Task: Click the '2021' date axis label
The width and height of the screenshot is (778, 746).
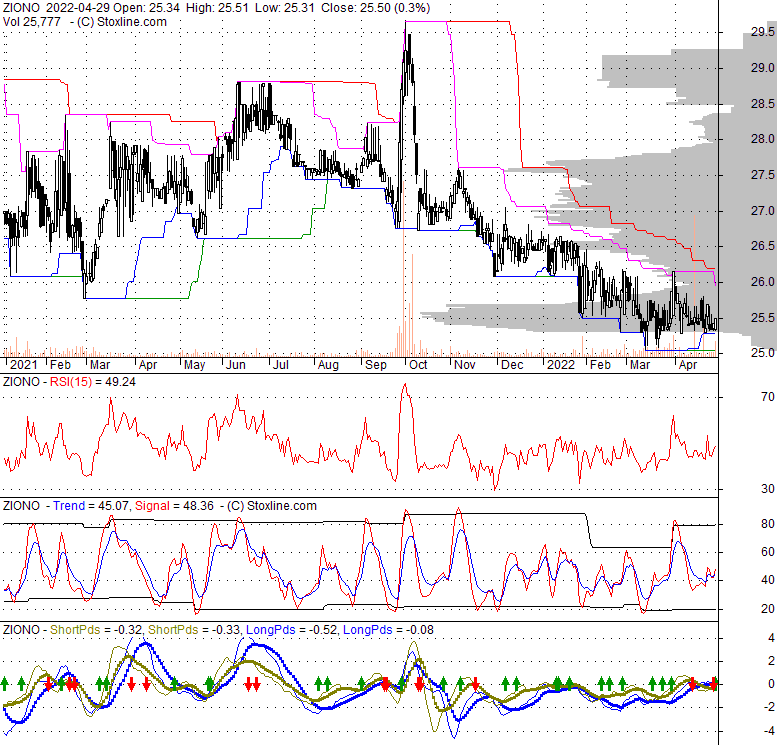Action: 23,365
